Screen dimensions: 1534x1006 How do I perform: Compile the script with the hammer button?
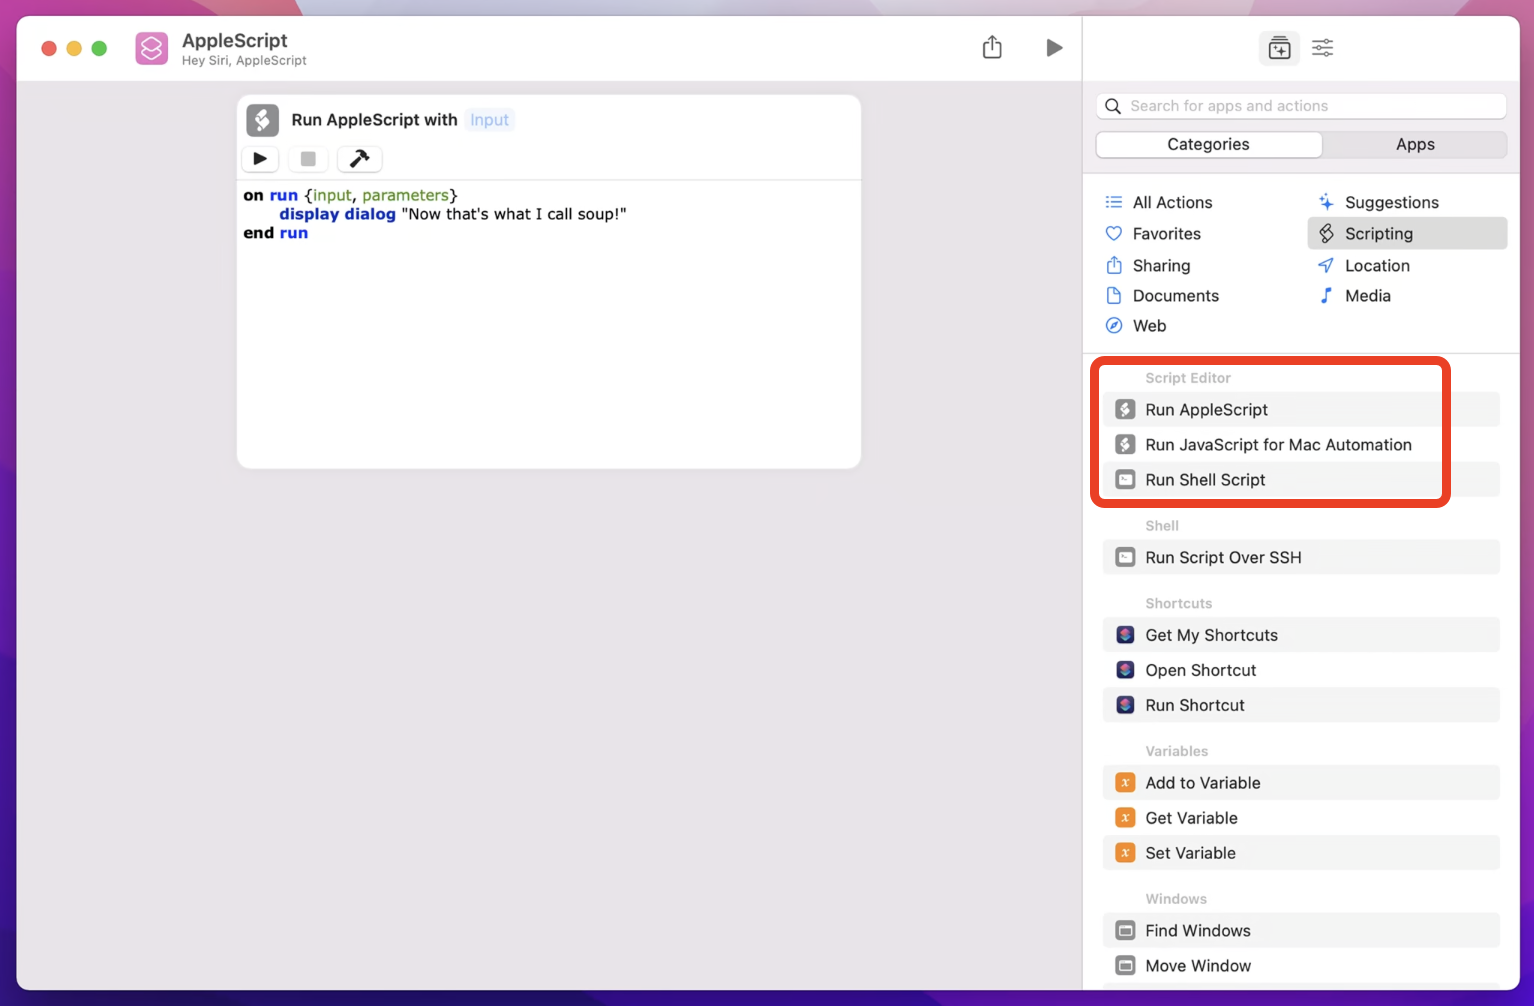coord(359,158)
